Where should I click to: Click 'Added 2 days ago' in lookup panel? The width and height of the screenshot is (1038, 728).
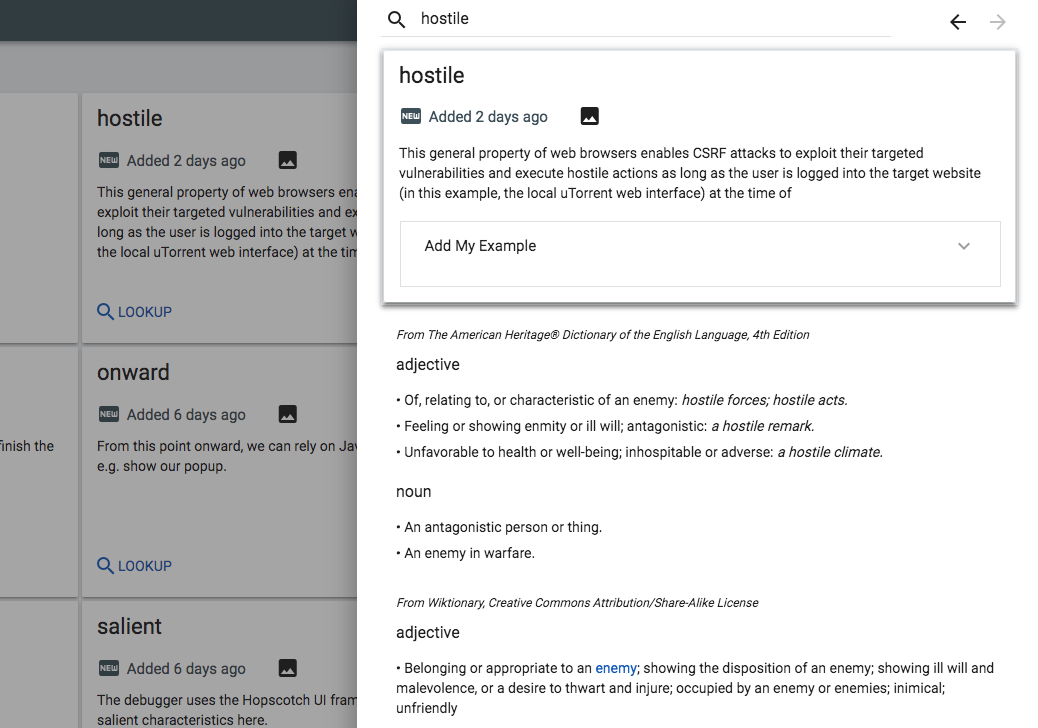point(488,117)
